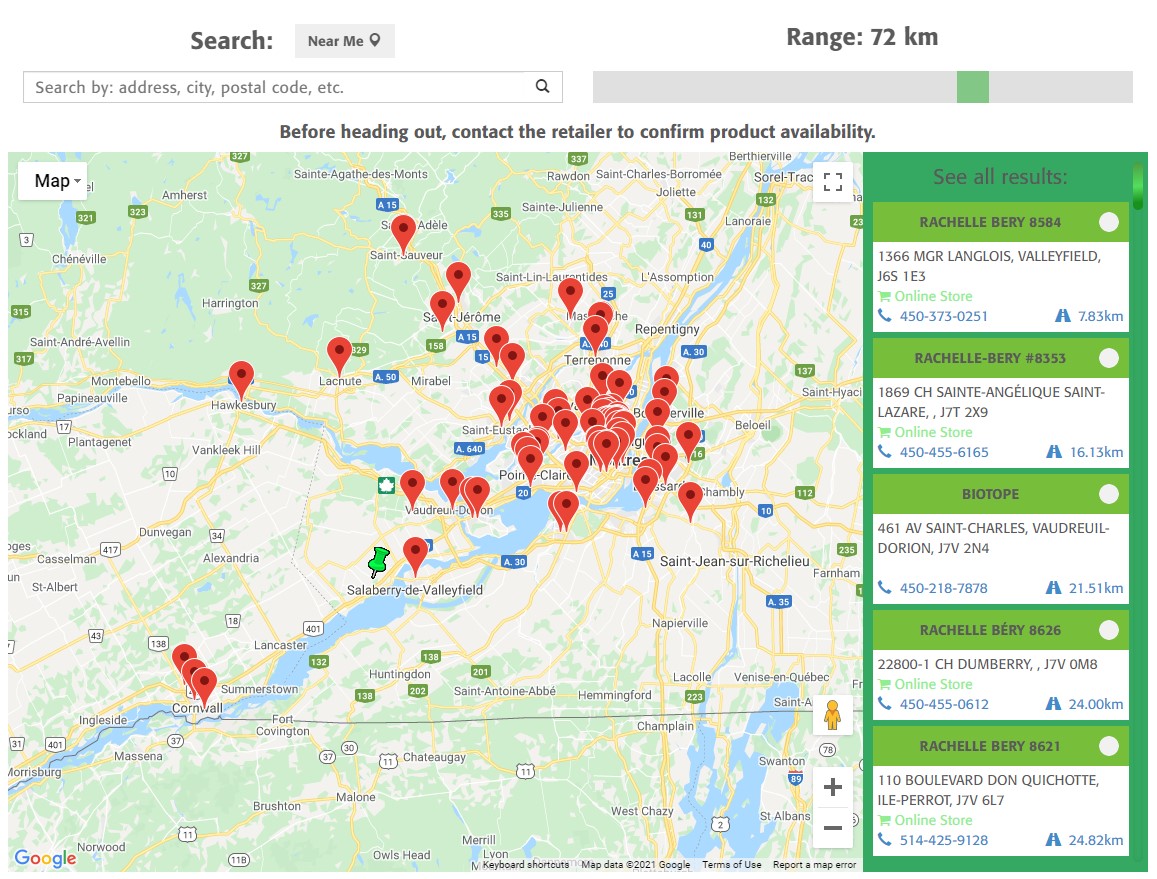Click directions icon beside 7.83km
Image resolution: width=1157 pixels, height=879 pixels.
pos(1063,316)
